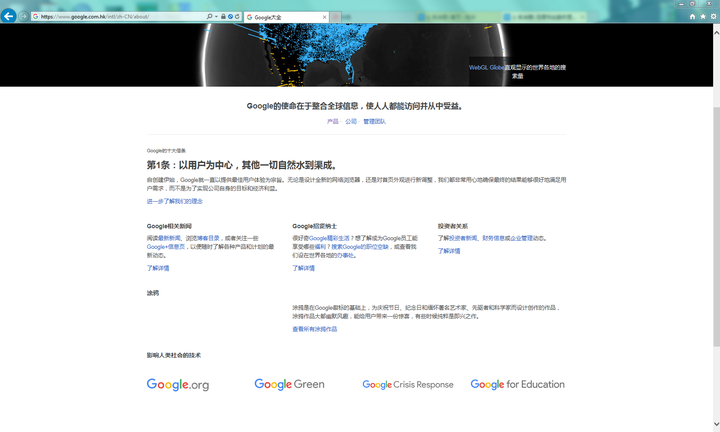Viewport: 720px width, 432px height.
Task: Click the Google favicon in the address bar
Action: (x=35, y=17)
